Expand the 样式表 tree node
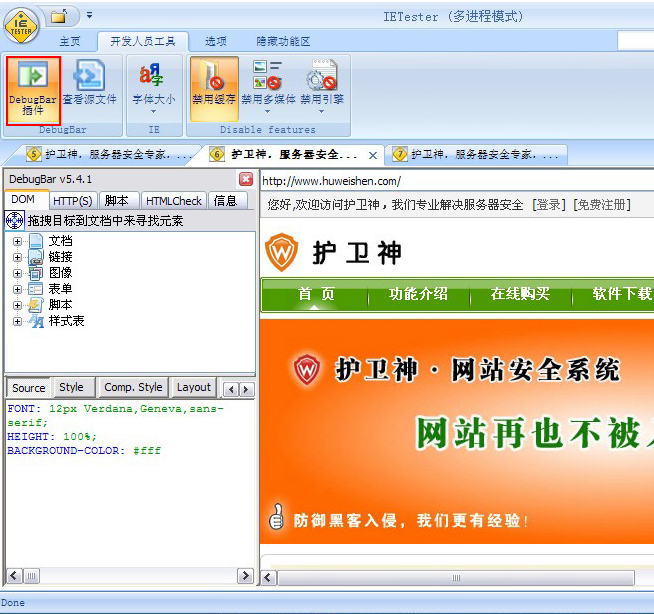The height and width of the screenshot is (614, 654). [x=17, y=322]
